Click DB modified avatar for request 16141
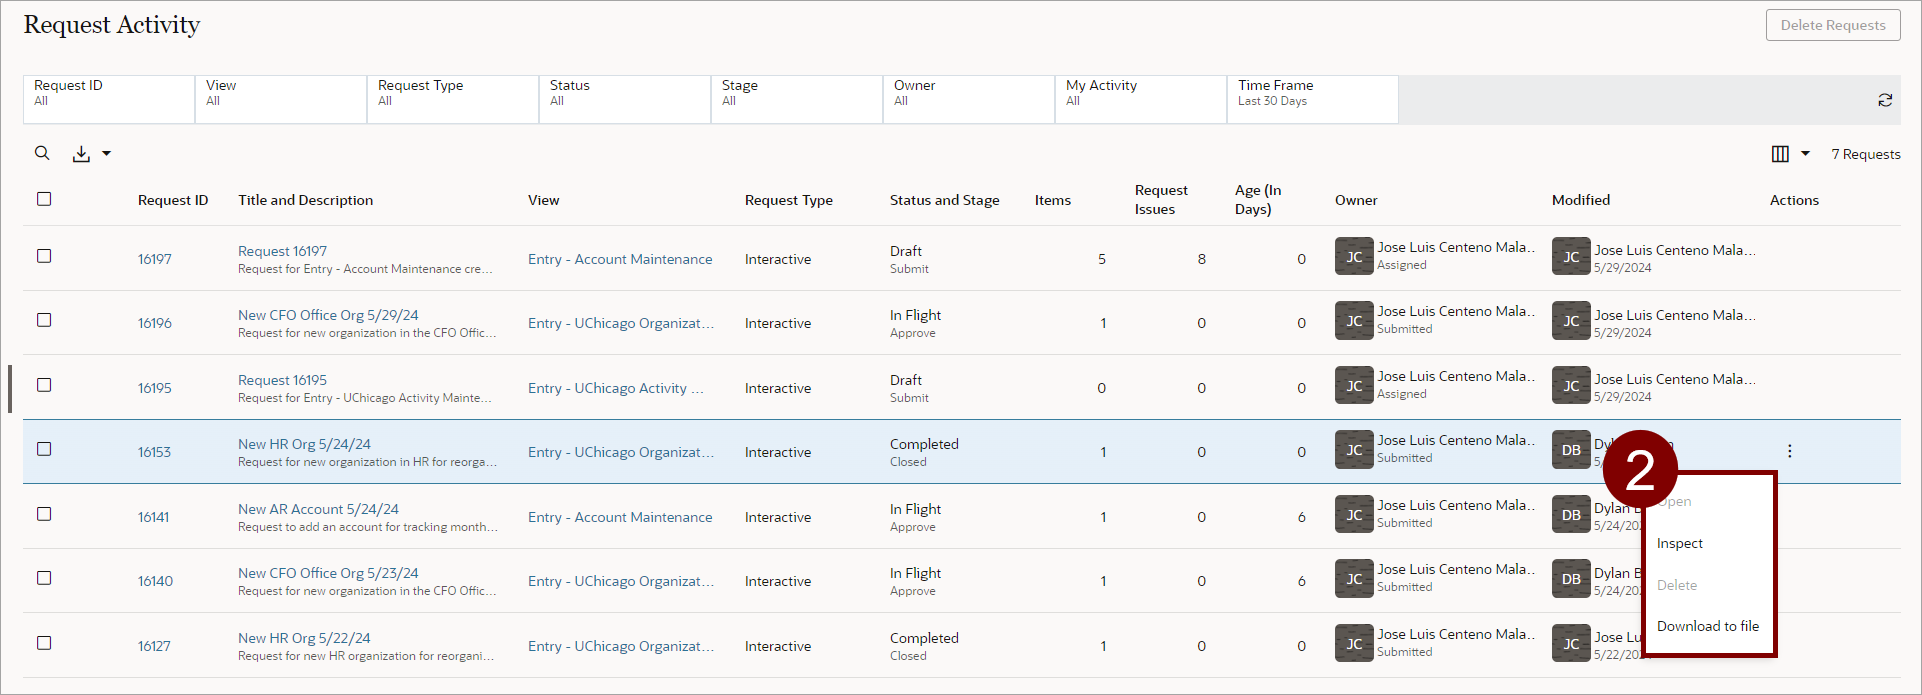 [1570, 515]
